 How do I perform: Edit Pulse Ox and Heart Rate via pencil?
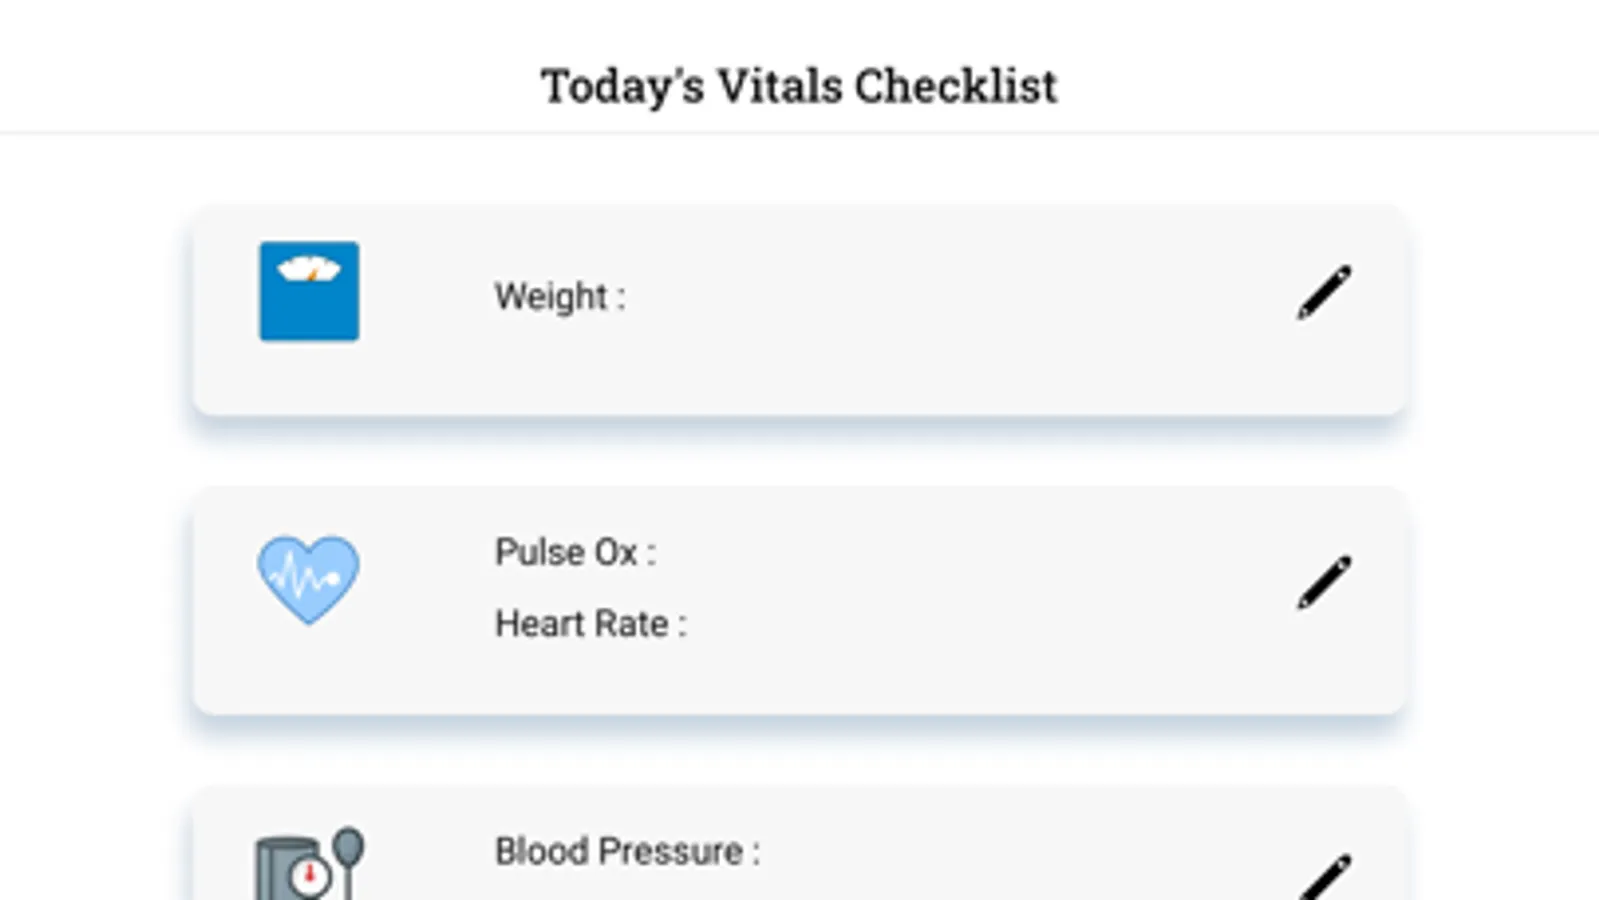click(1324, 582)
